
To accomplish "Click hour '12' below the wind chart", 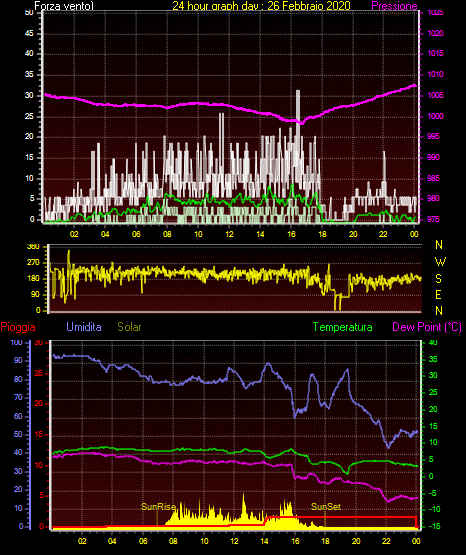I will [x=229, y=234].
